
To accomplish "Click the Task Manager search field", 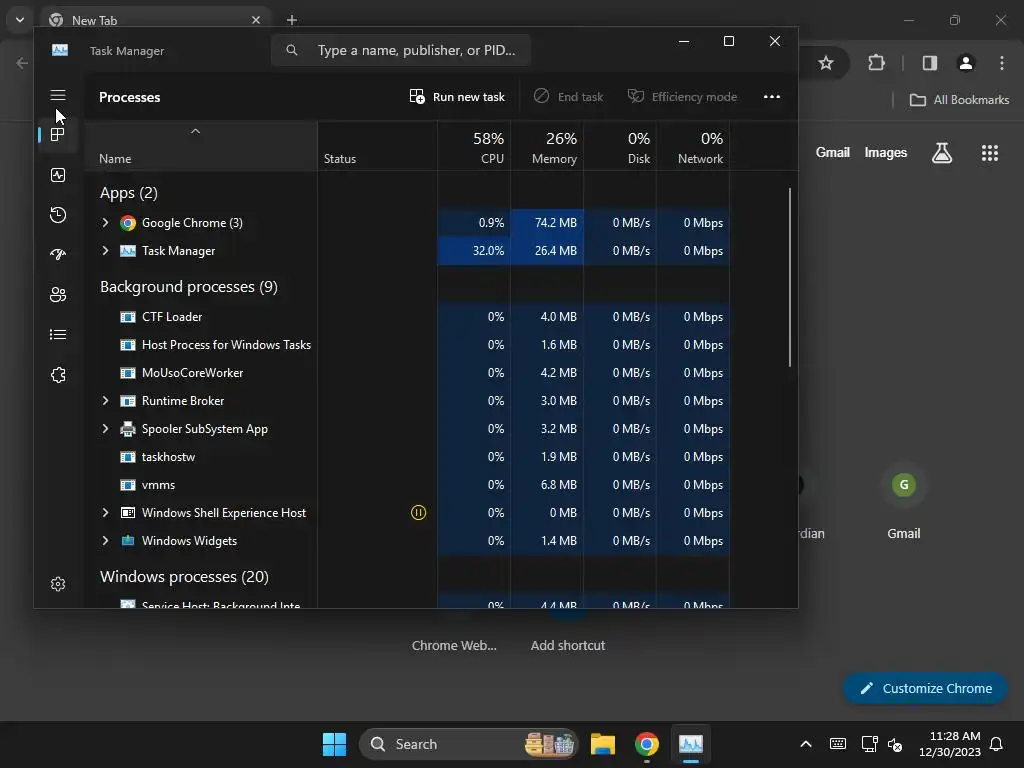I will [400, 50].
